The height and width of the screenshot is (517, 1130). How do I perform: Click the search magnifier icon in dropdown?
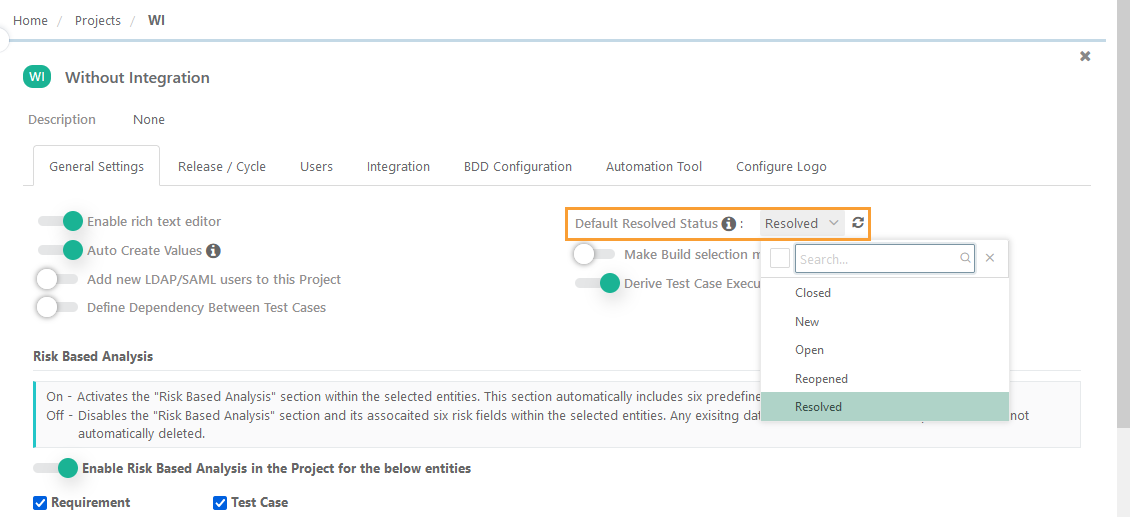[x=965, y=258]
